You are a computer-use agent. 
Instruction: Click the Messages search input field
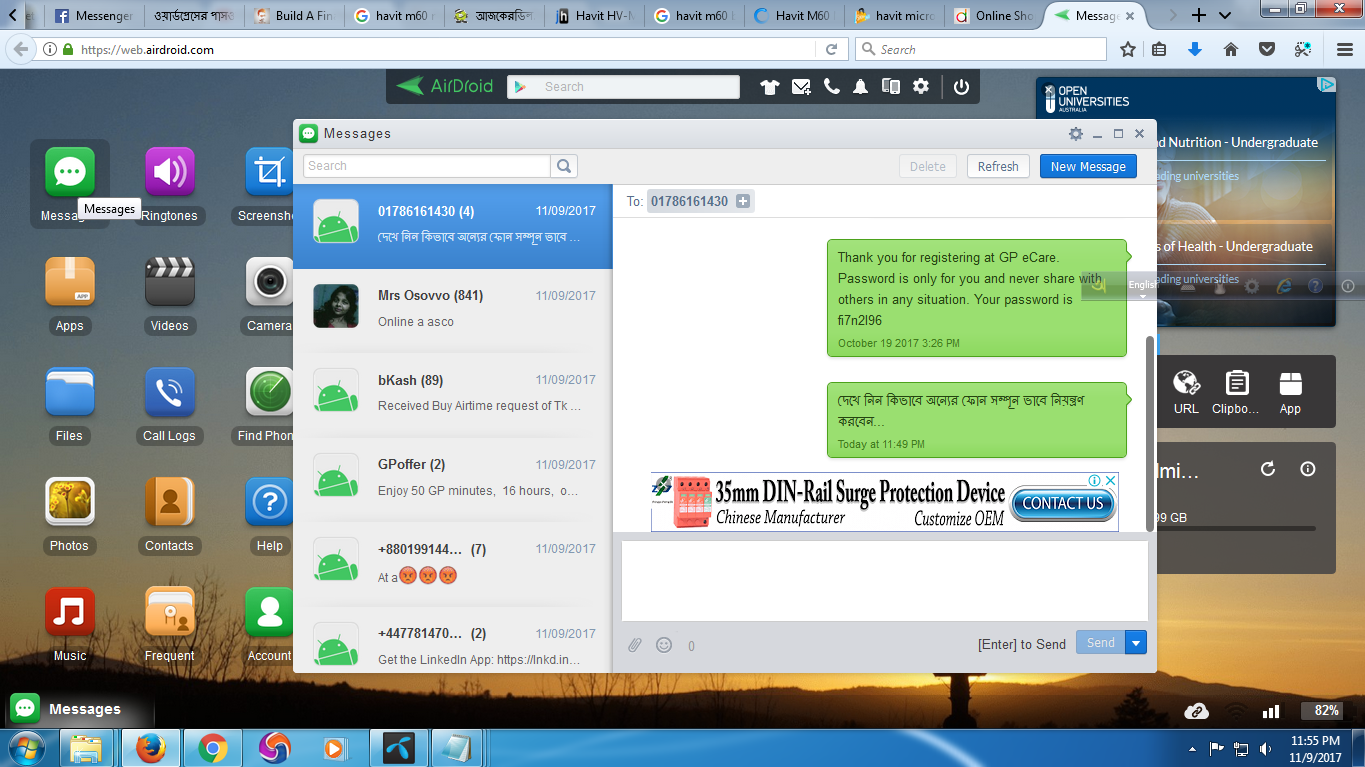(427, 166)
